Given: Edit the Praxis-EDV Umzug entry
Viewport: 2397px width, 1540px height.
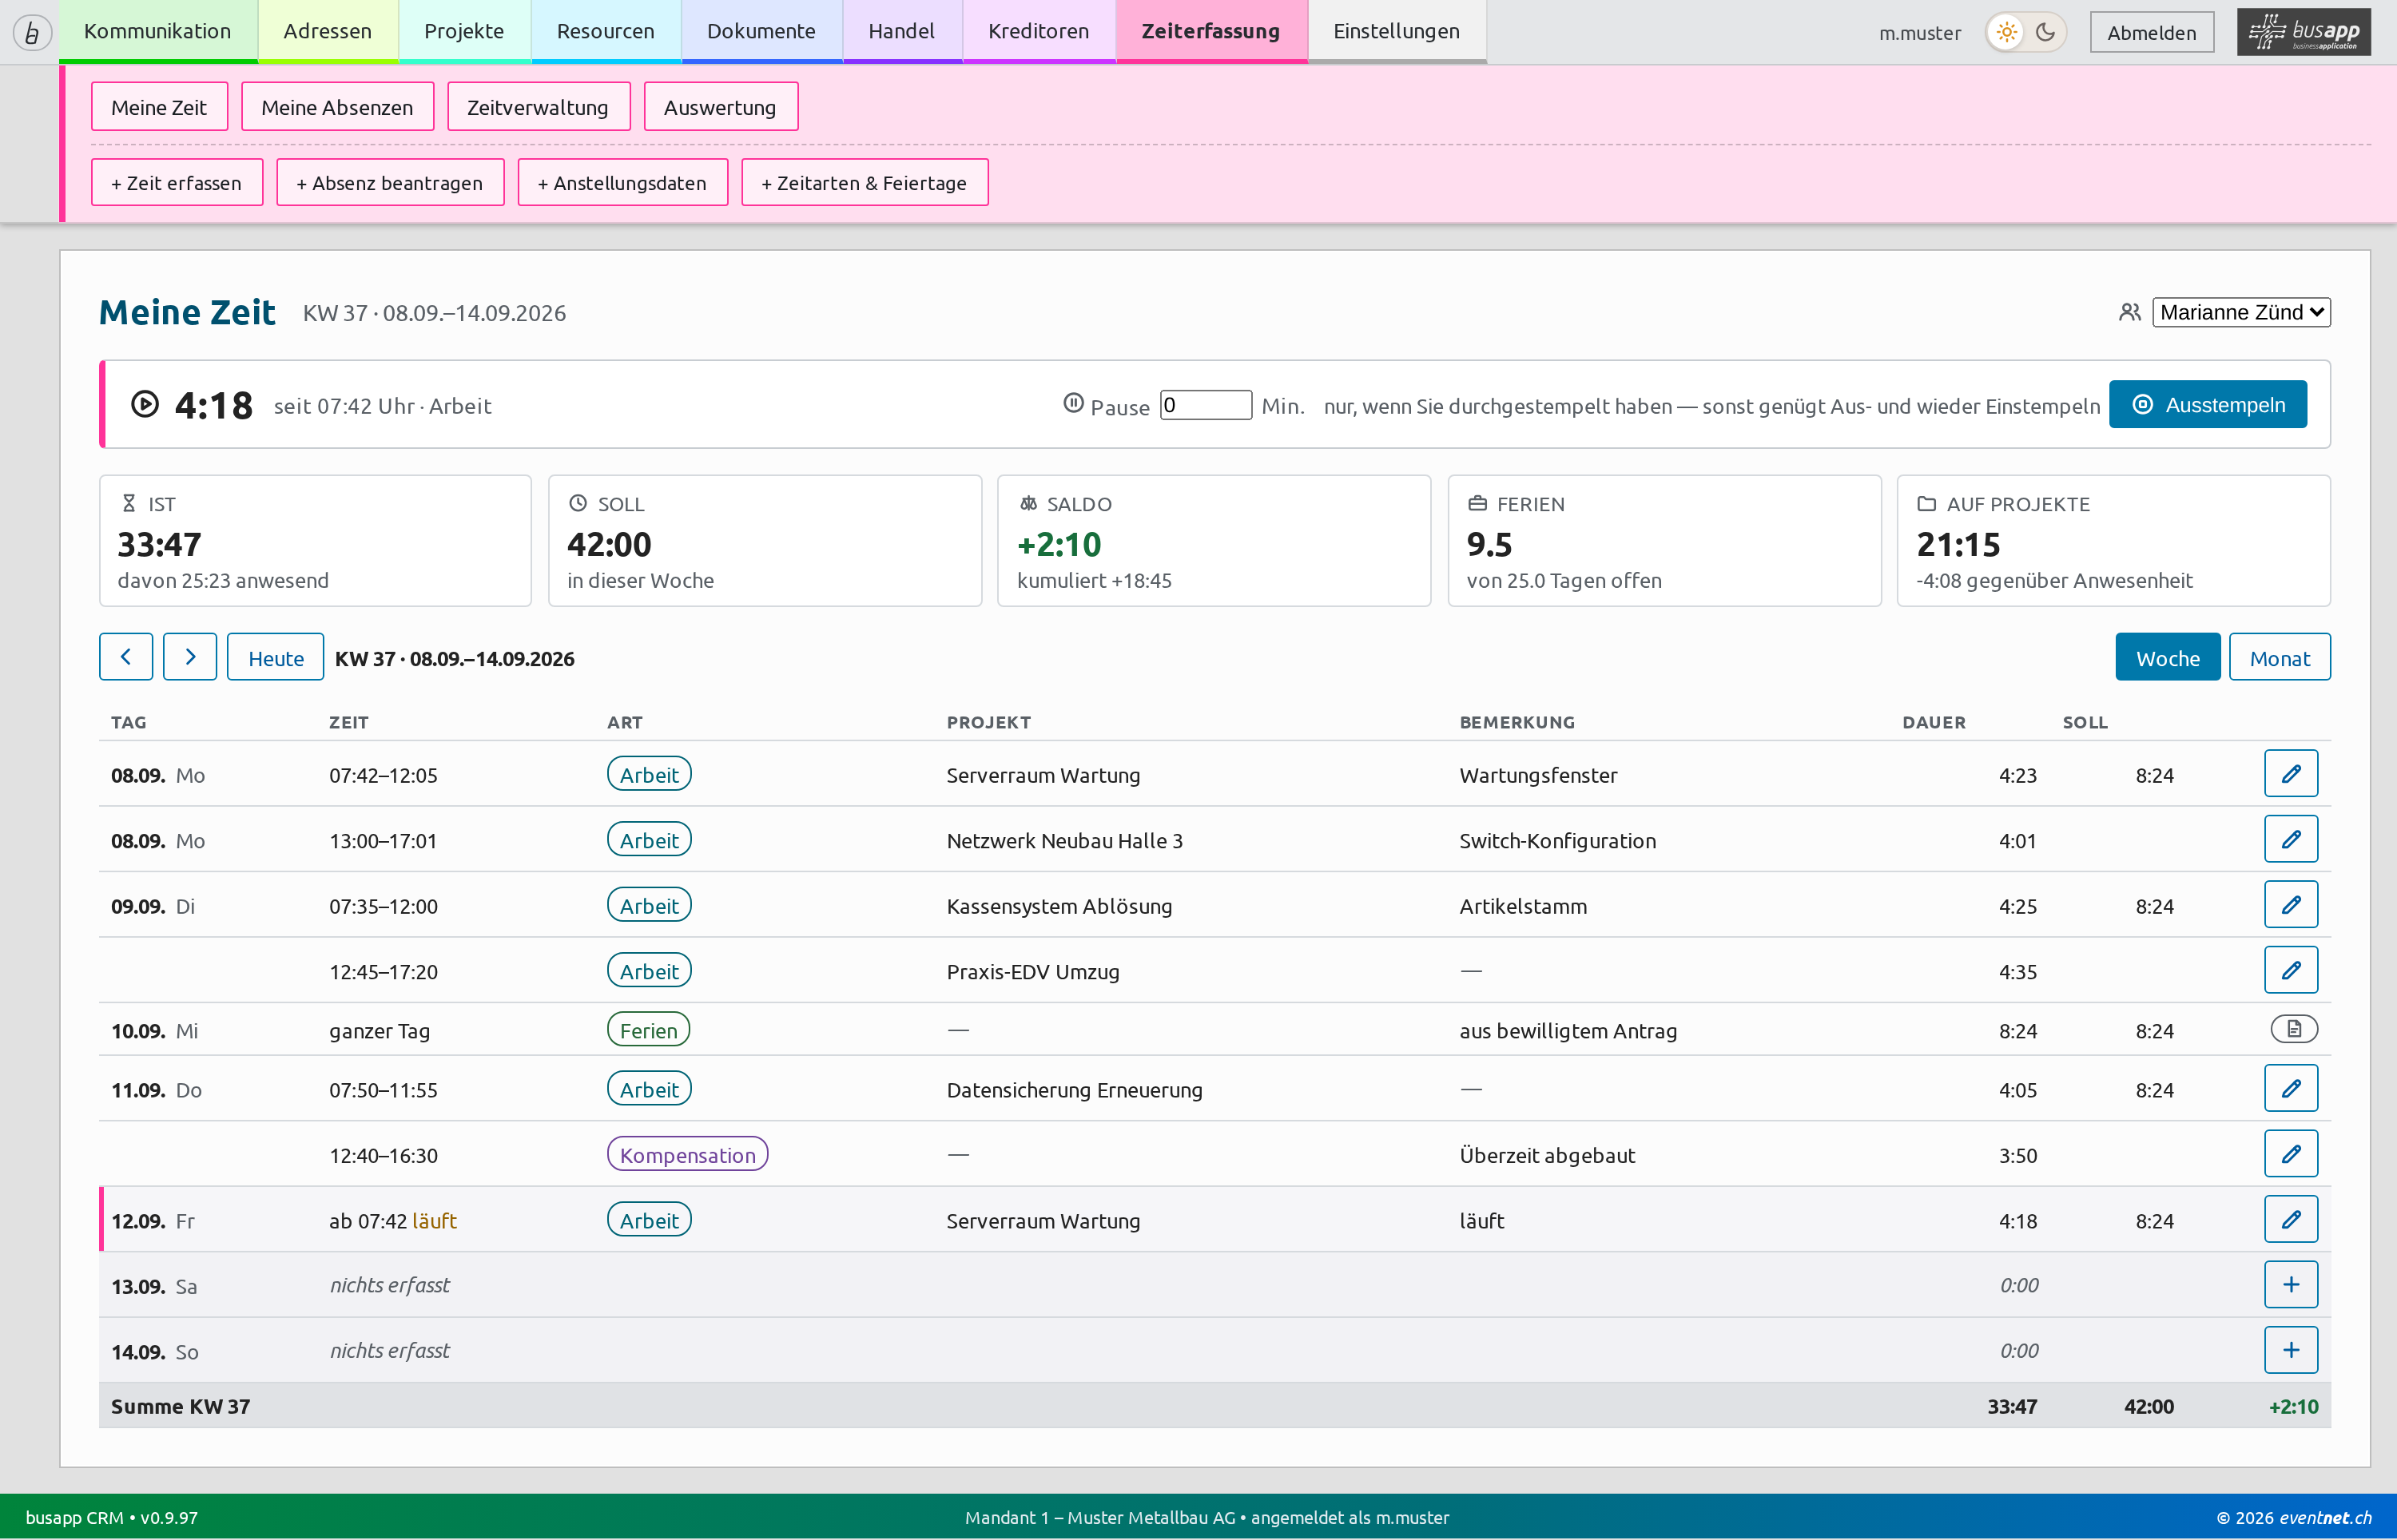Looking at the screenshot, I should [2290, 971].
